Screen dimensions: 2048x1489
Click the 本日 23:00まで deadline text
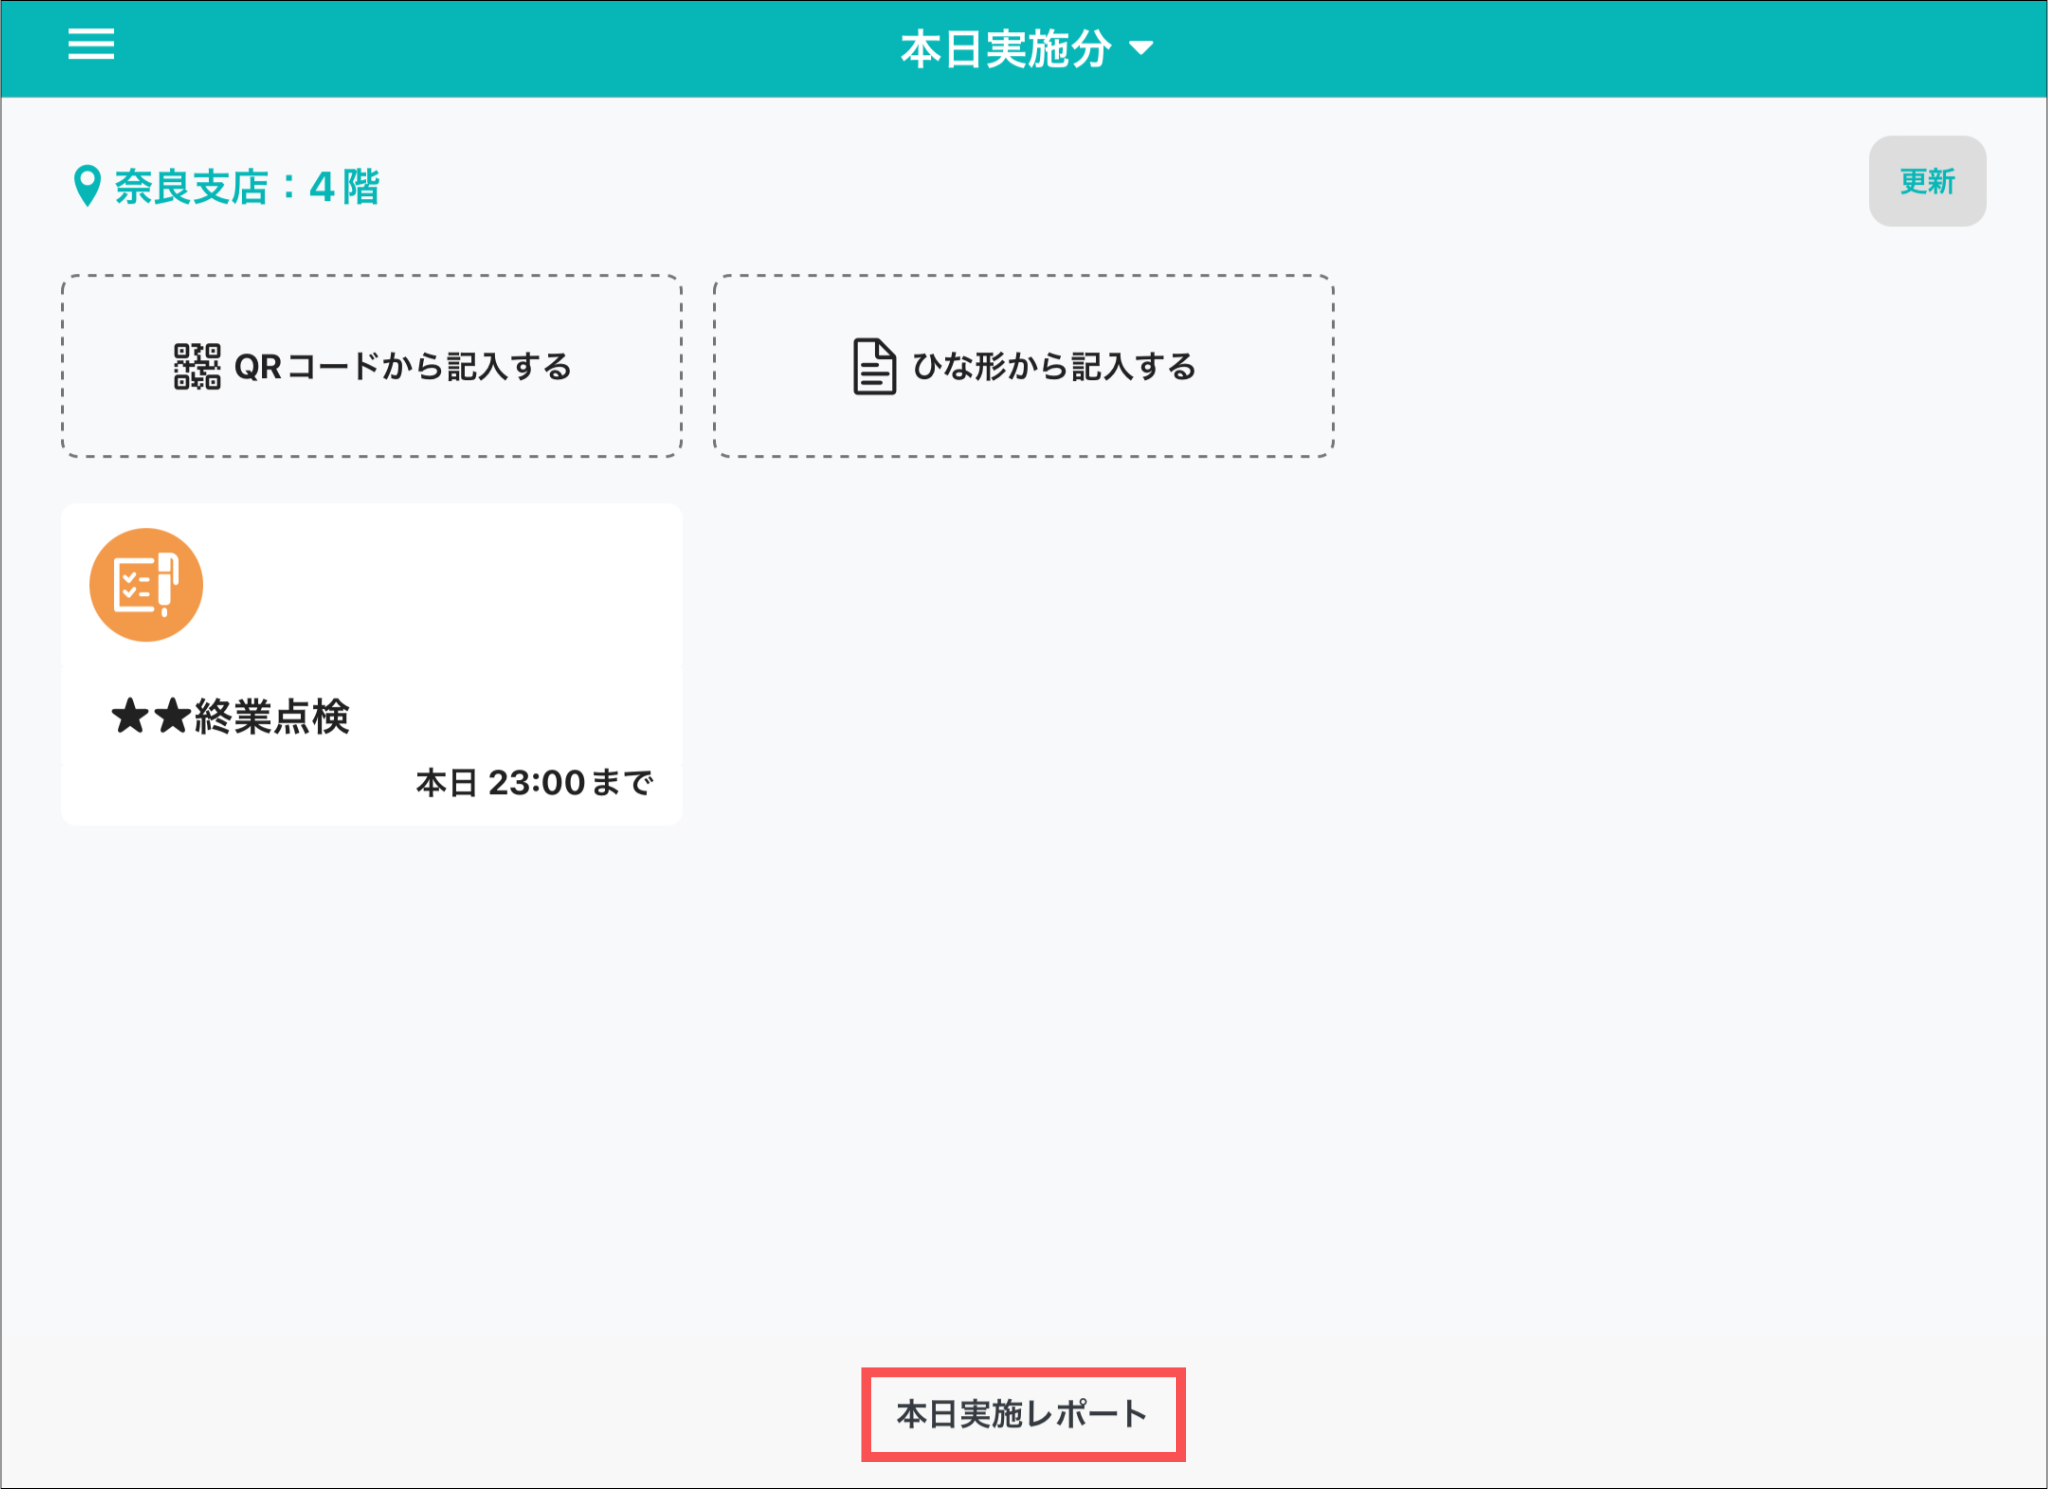(x=534, y=782)
